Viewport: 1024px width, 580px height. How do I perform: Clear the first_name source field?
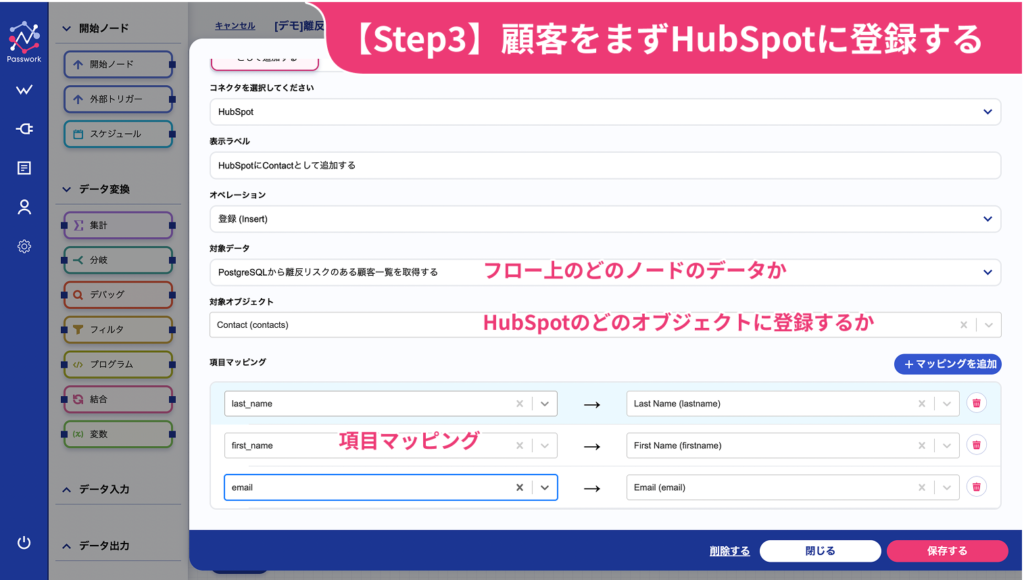[x=520, y=445]
